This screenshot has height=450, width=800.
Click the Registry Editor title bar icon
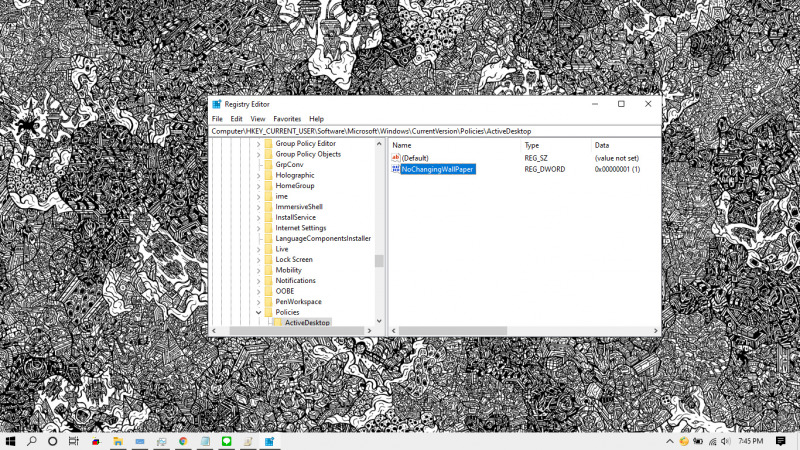[x=217, y=104]
